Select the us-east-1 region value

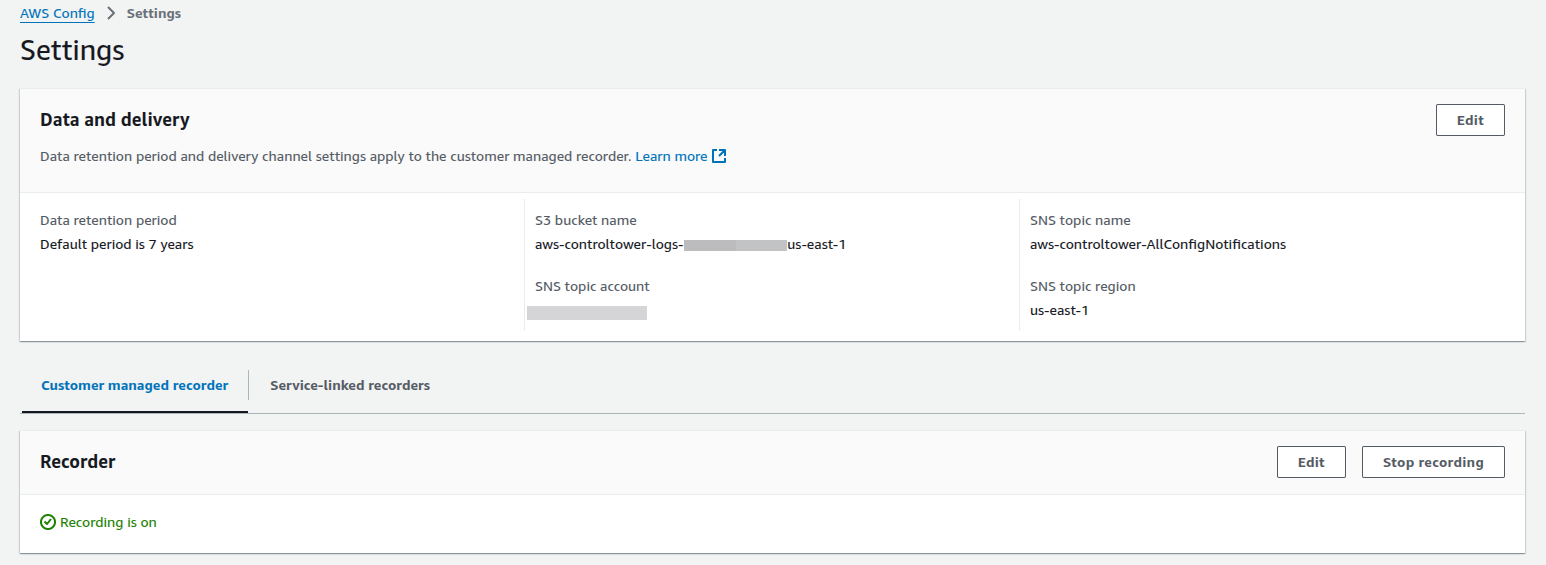pyautogui.click(x=1059, y=310)
